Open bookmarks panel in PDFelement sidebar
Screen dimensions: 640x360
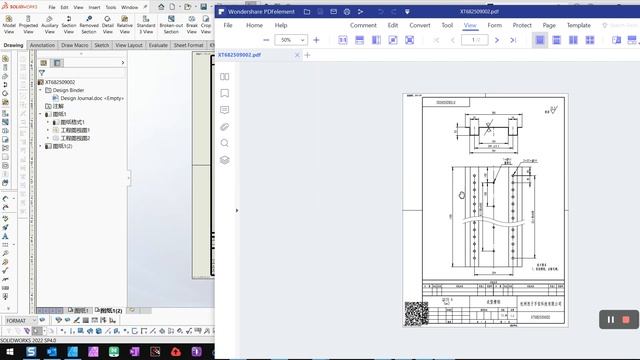[224, 93]
